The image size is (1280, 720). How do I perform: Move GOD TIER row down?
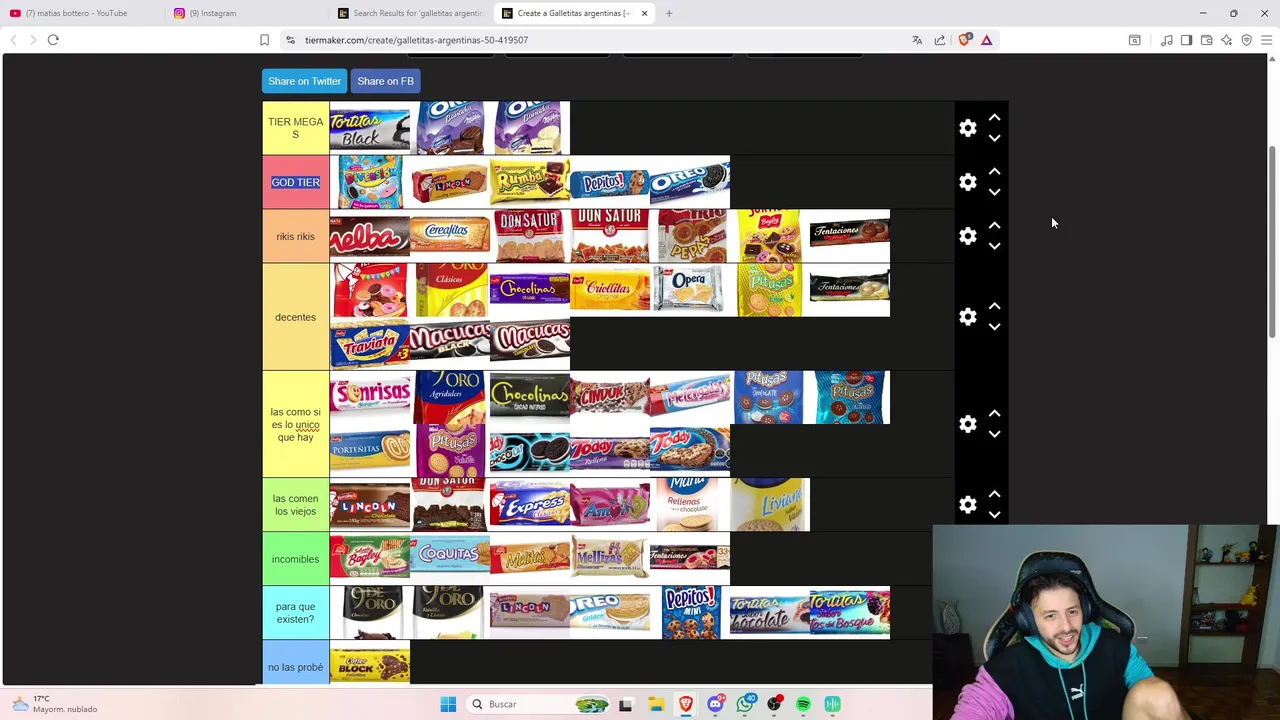[994, 192]
